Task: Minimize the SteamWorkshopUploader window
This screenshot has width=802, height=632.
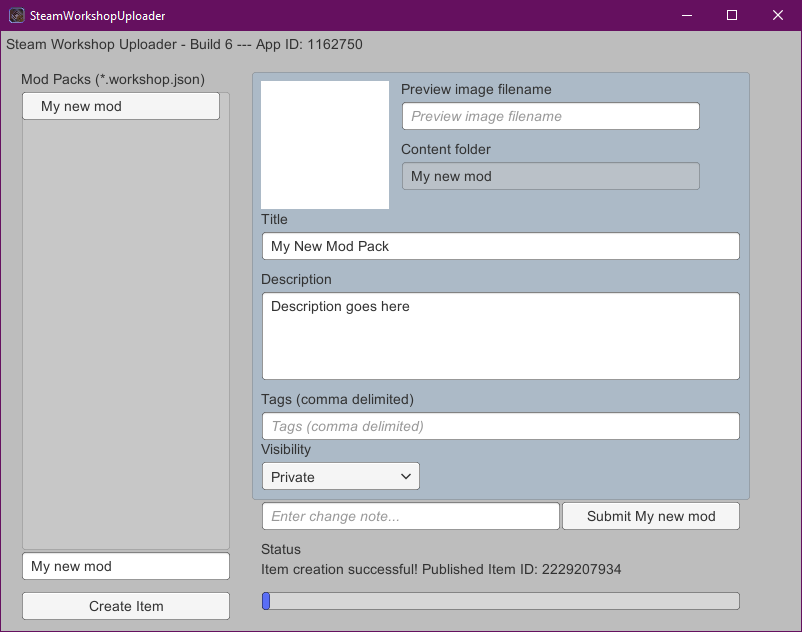Action: 687,15
